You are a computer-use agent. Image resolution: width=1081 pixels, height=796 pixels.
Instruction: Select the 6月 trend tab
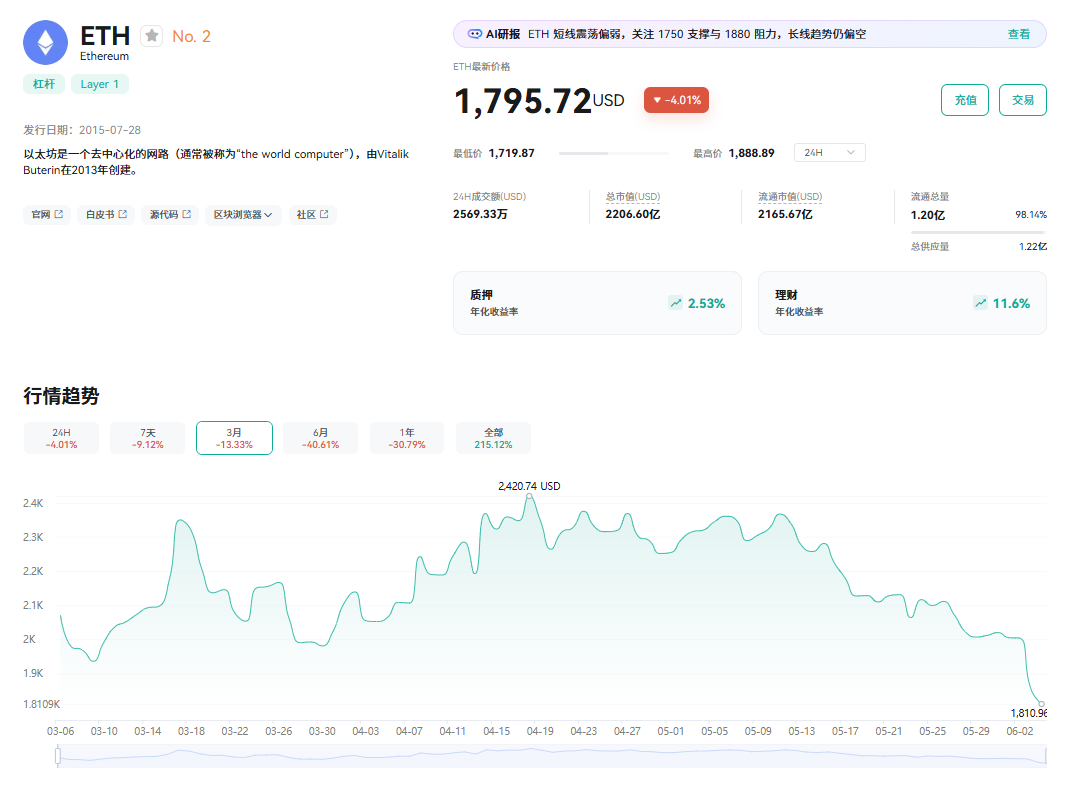[321, 438]
